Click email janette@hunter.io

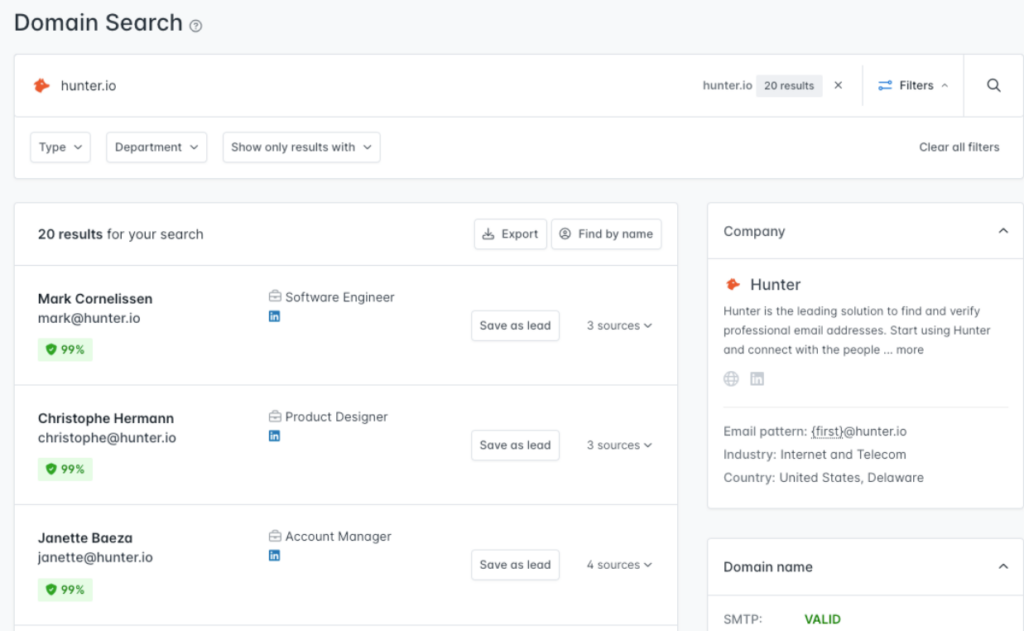[95, 557]
